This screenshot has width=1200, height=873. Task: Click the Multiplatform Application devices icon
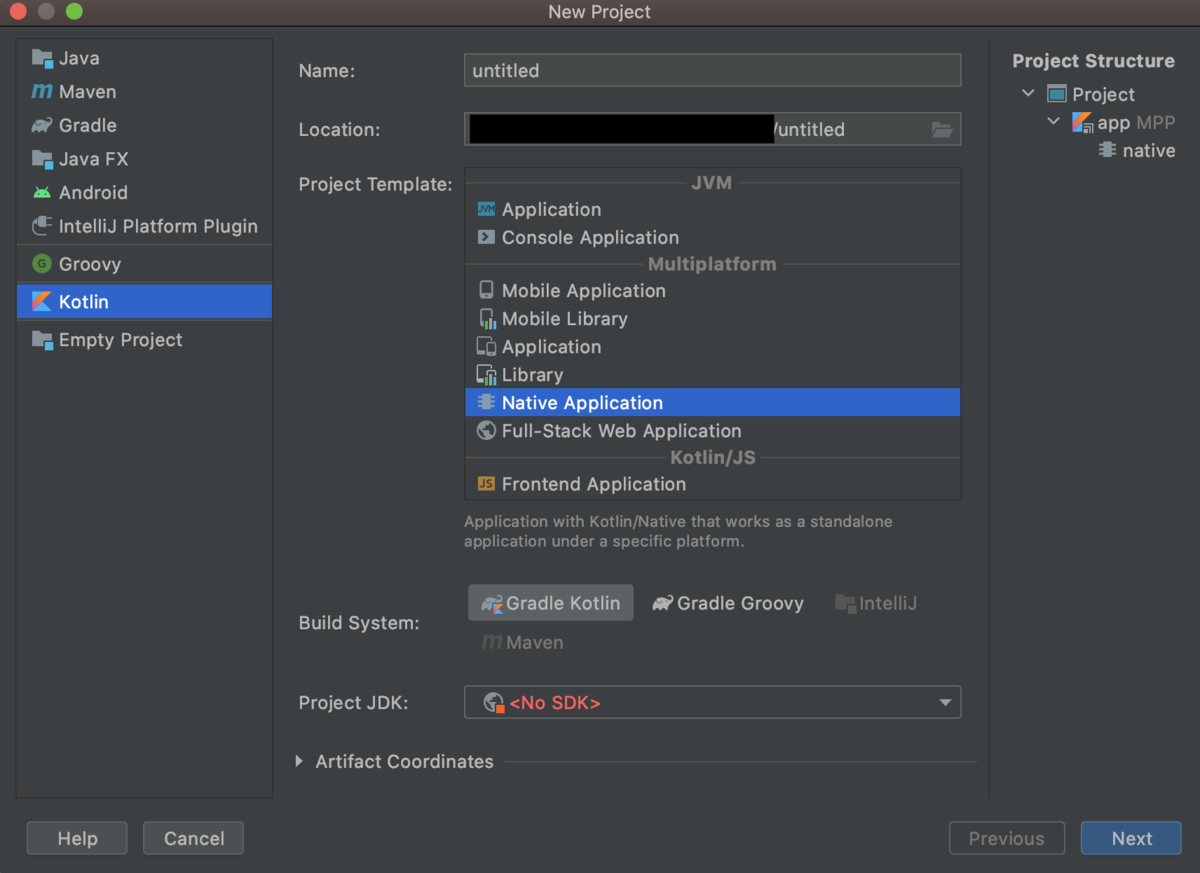pyautogui.click(x=487, y=347)
